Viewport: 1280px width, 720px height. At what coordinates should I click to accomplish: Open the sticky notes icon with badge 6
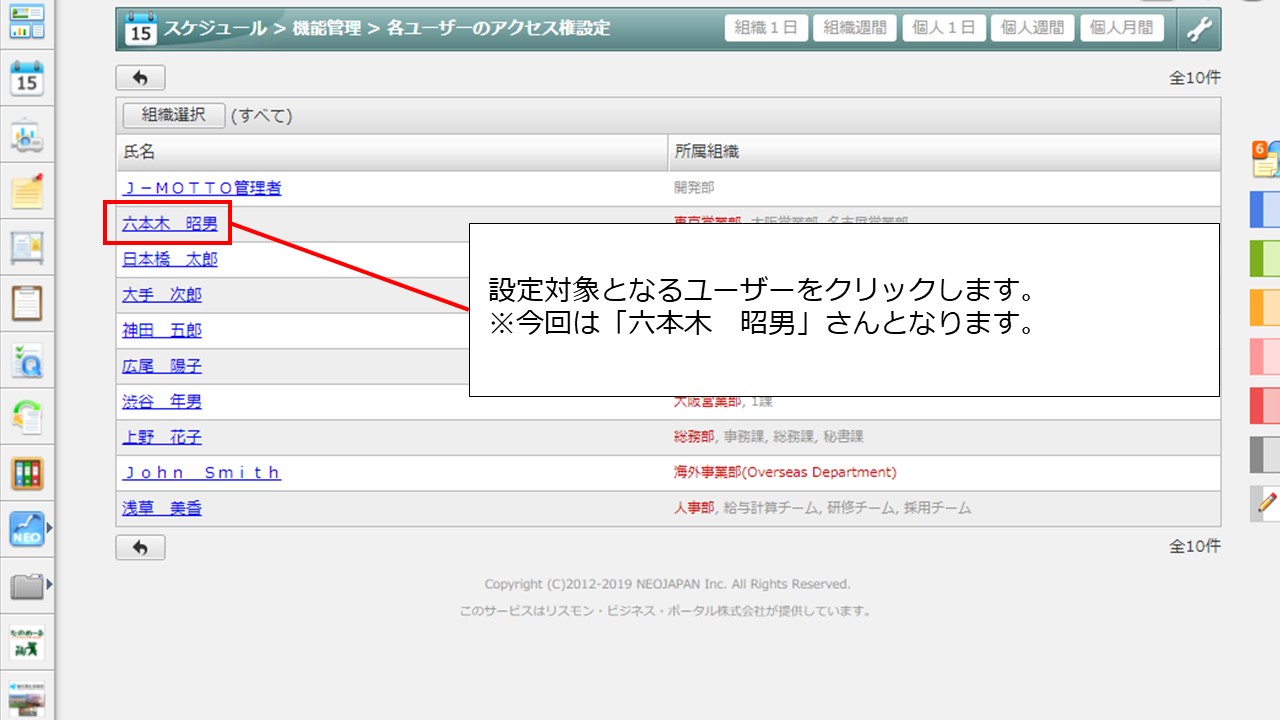pos(1266,159)
